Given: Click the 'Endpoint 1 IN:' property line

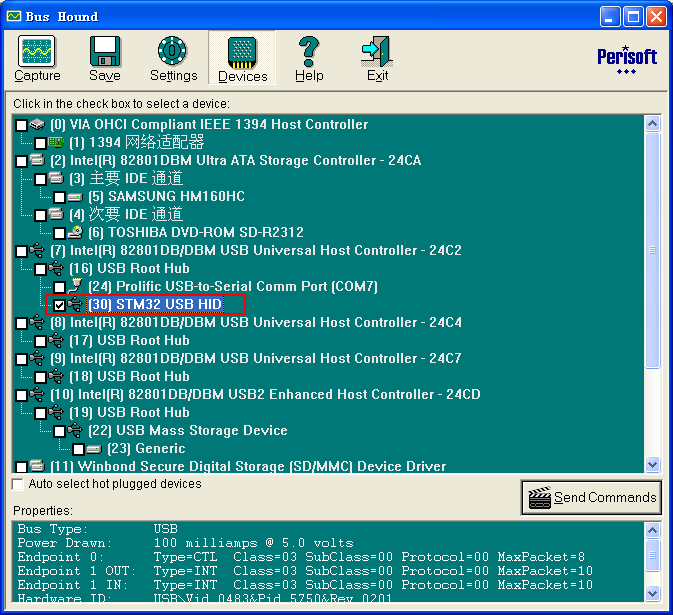Looking at the screenshot, I should pyautogui.click(x=305, y=585).
